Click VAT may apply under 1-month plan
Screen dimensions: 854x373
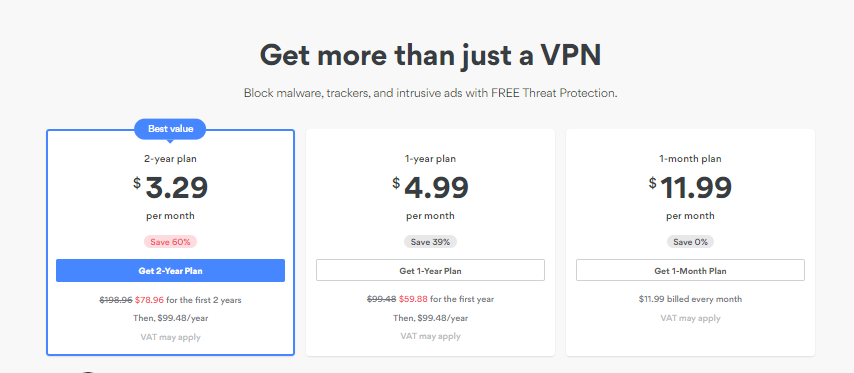(690, 318)
